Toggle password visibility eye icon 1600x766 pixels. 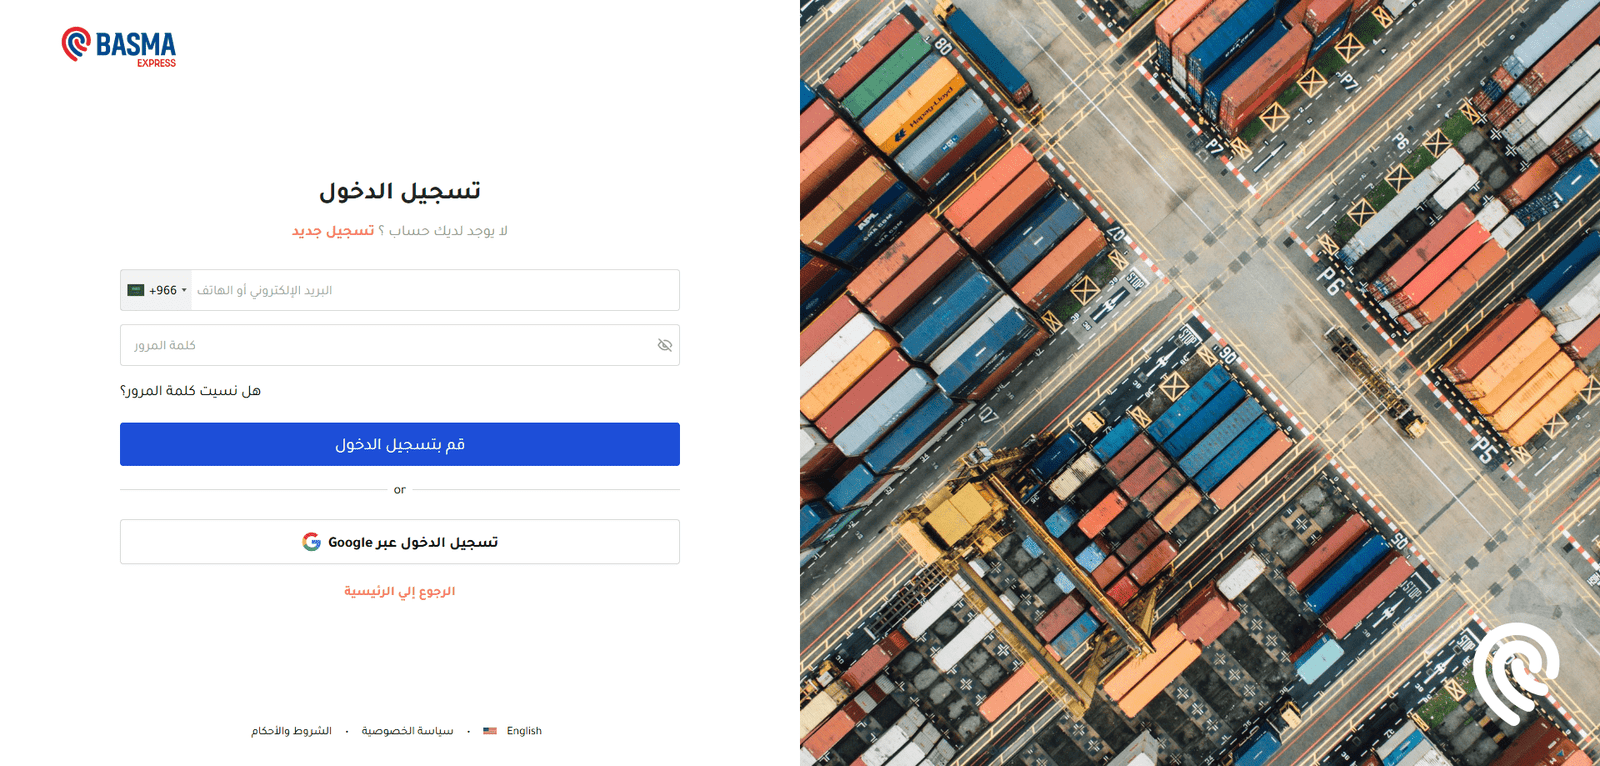pos(665,345)
